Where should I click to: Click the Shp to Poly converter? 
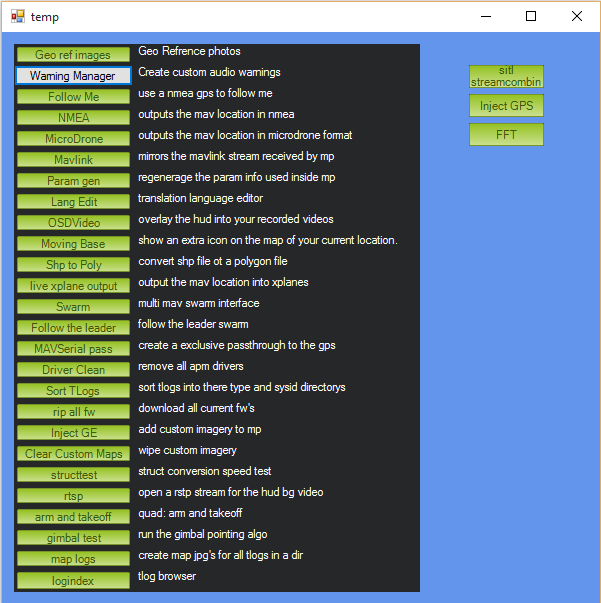click(x=73, y=265)
